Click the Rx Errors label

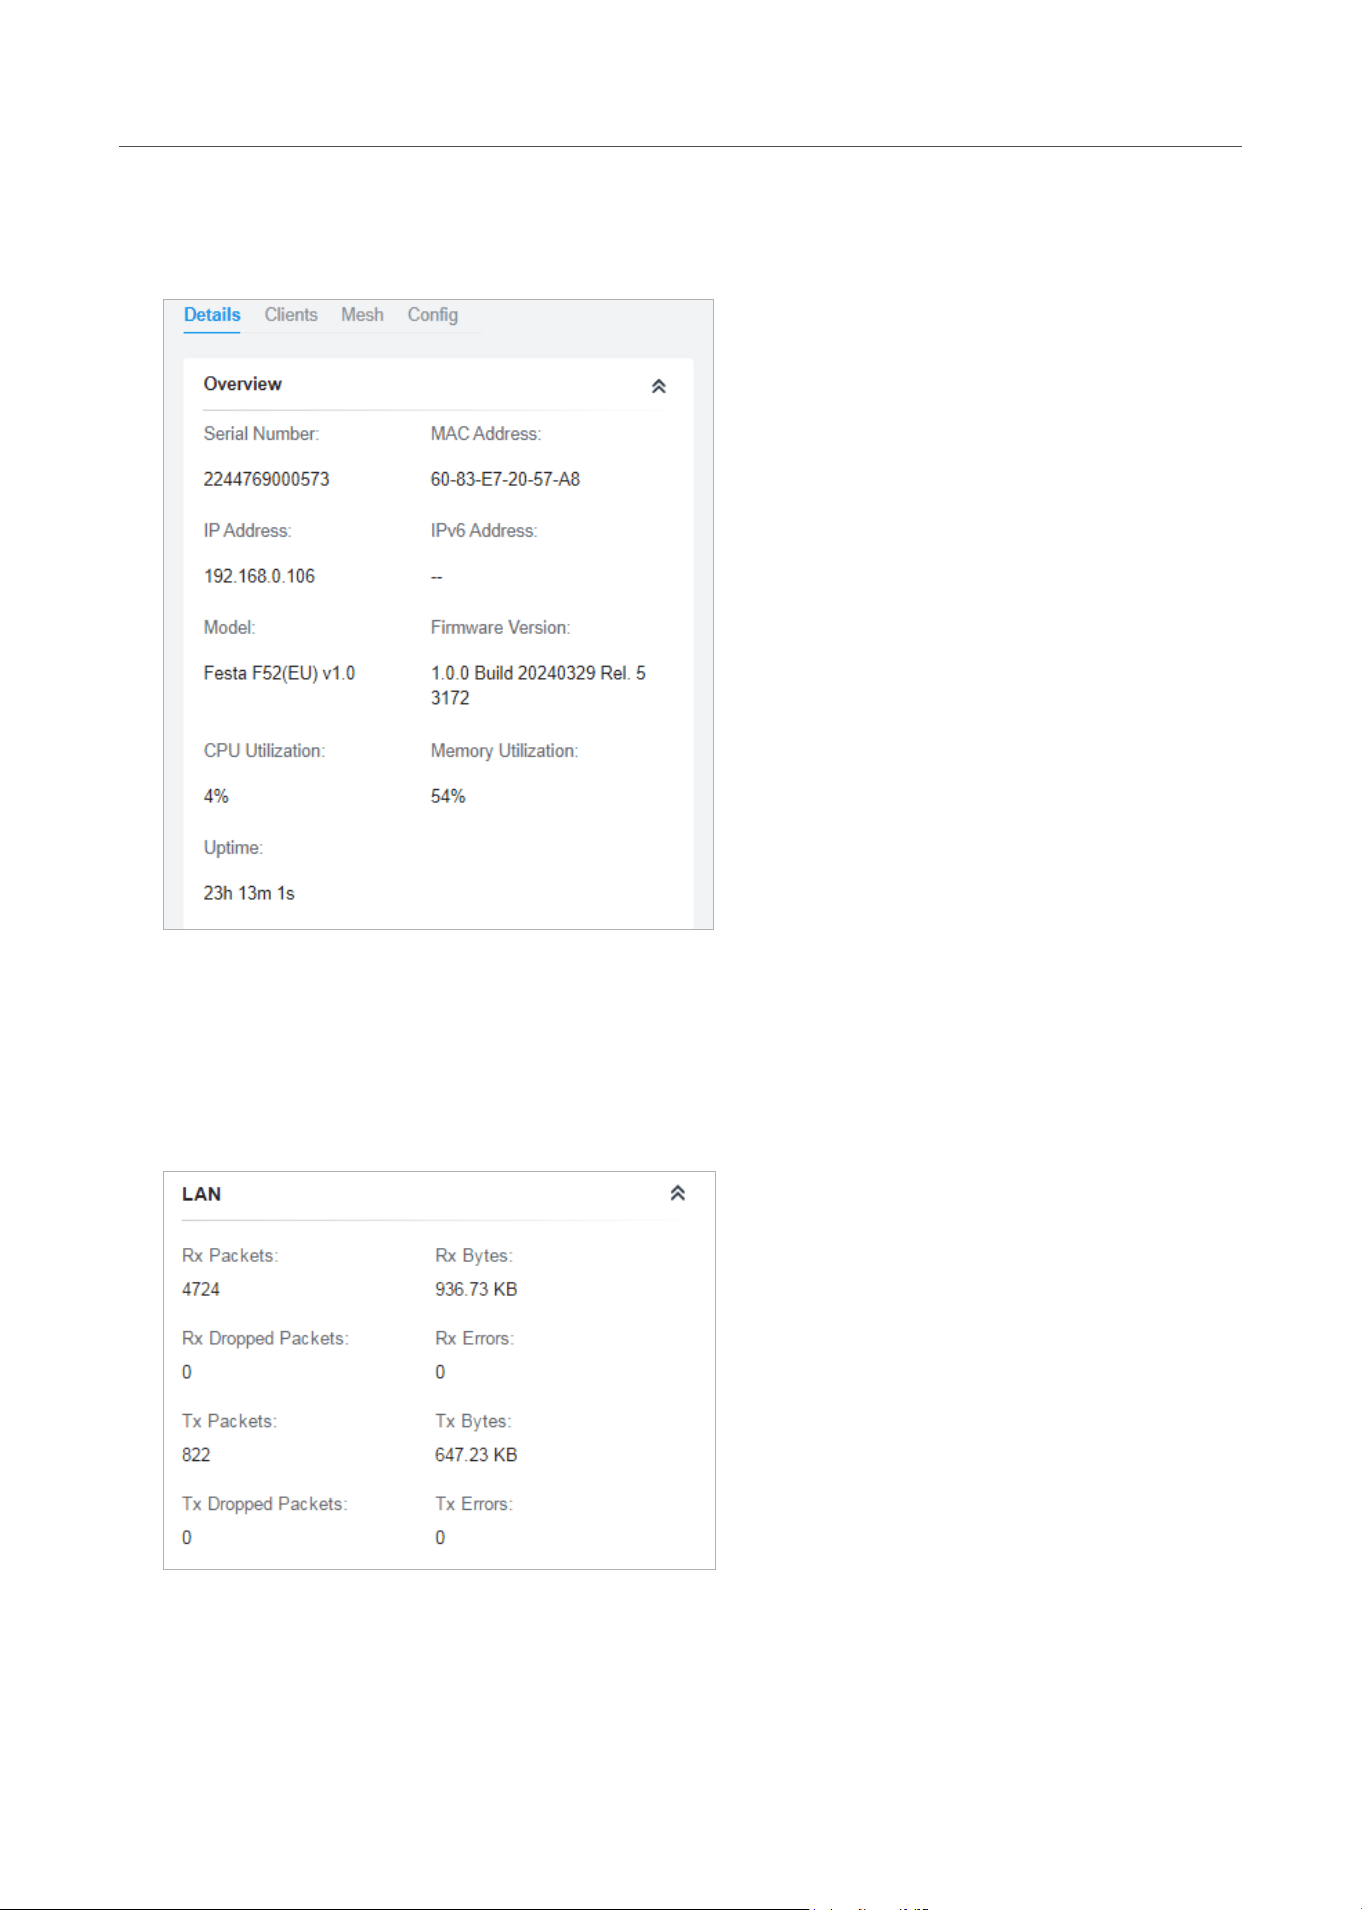click(x=474, y=1338)
